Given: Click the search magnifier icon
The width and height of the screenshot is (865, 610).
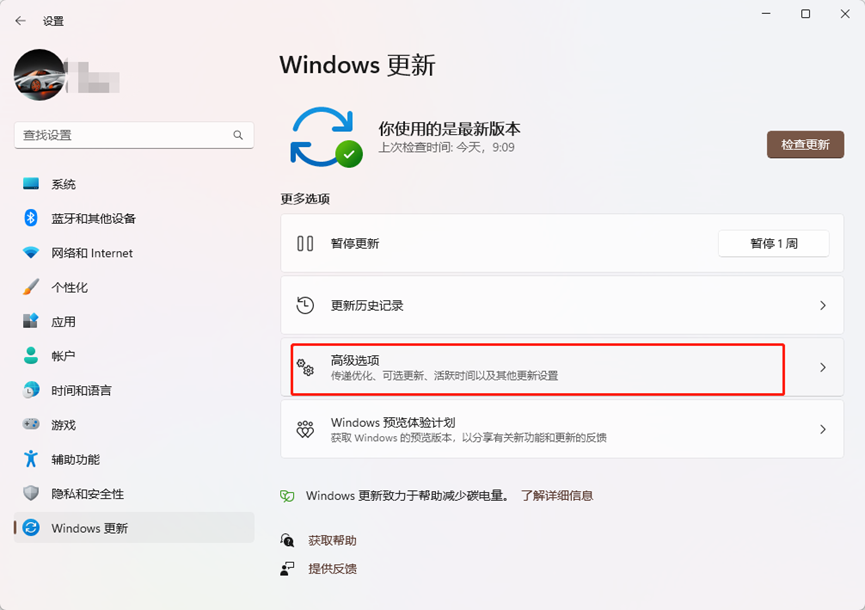Looking at the screenshot, I should [x=238, y=135].
